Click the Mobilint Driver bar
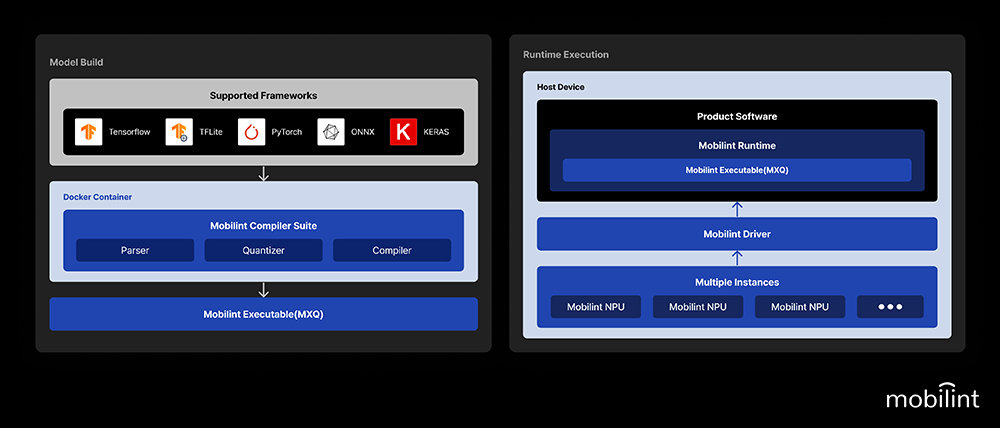The image size is (1000, 428). pos(737,234)
